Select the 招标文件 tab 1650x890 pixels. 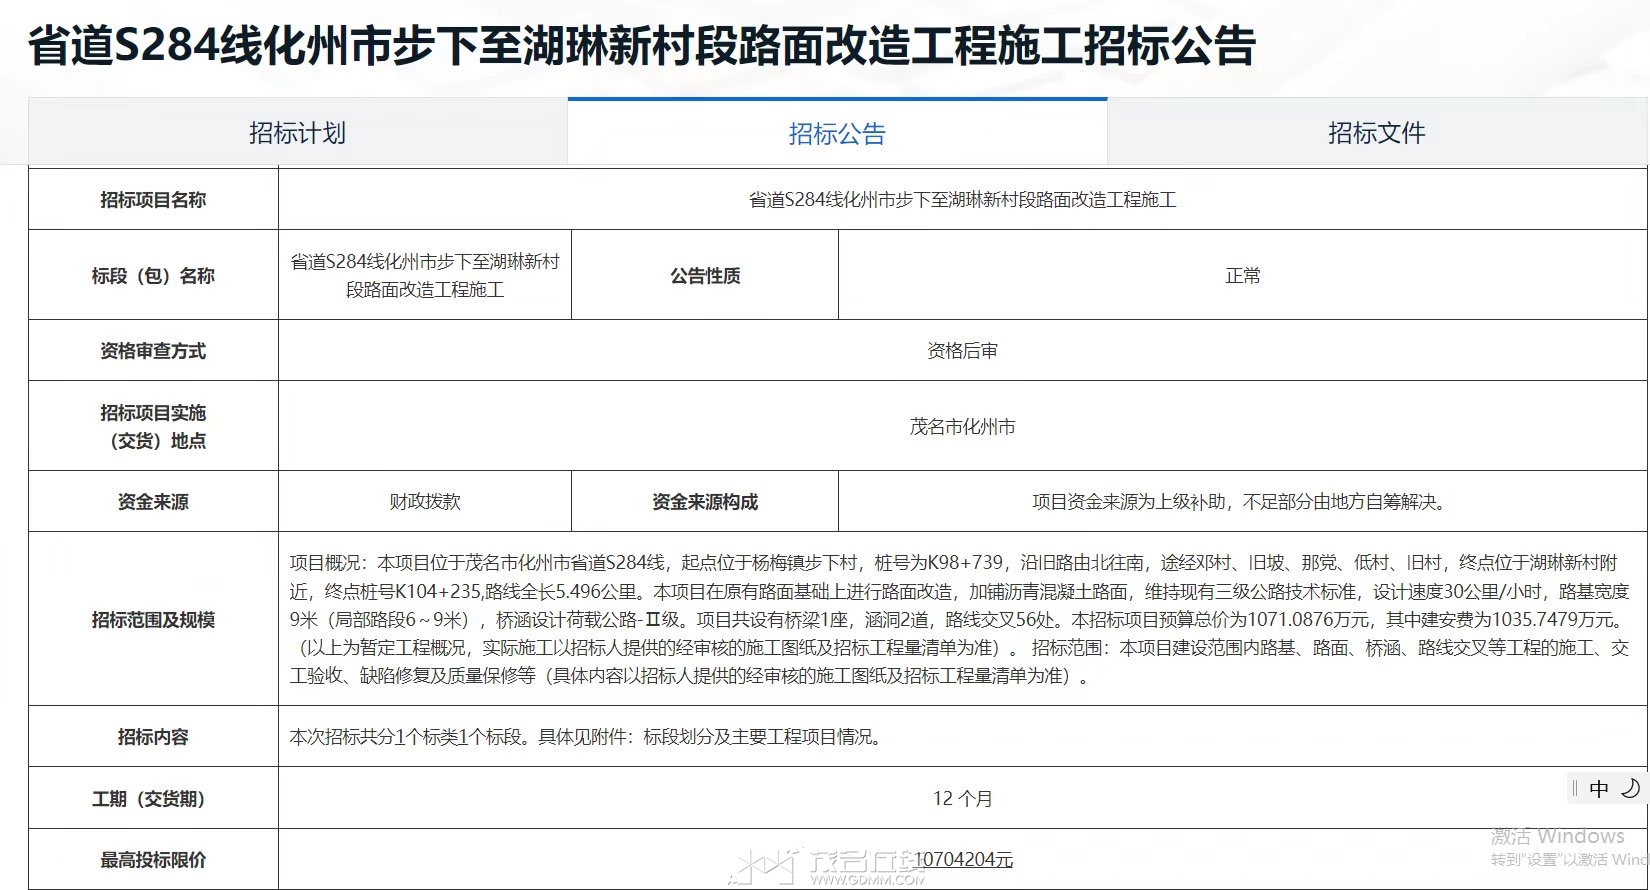pos(1377,132)
